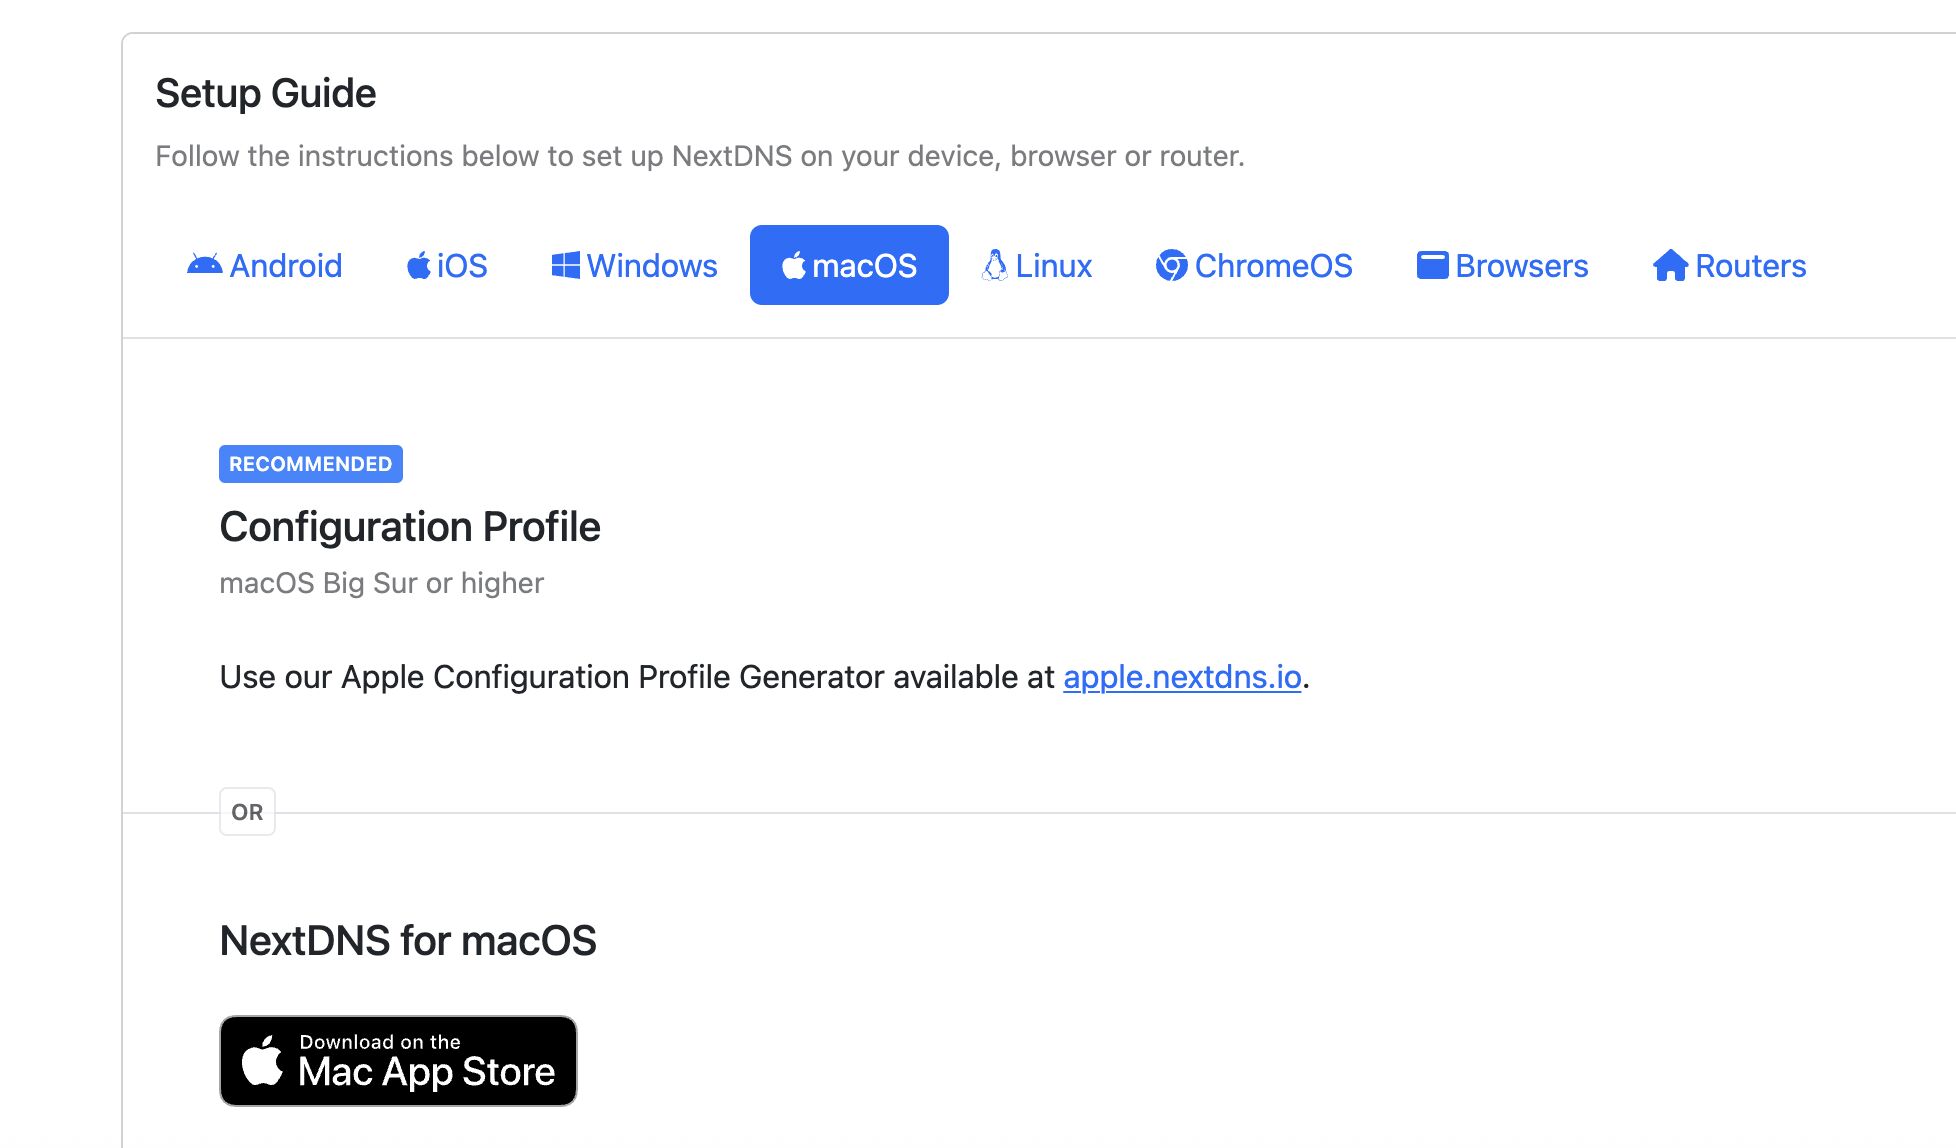Click the OR divider label
The image size is (1956, 1148).
(247, 812)
